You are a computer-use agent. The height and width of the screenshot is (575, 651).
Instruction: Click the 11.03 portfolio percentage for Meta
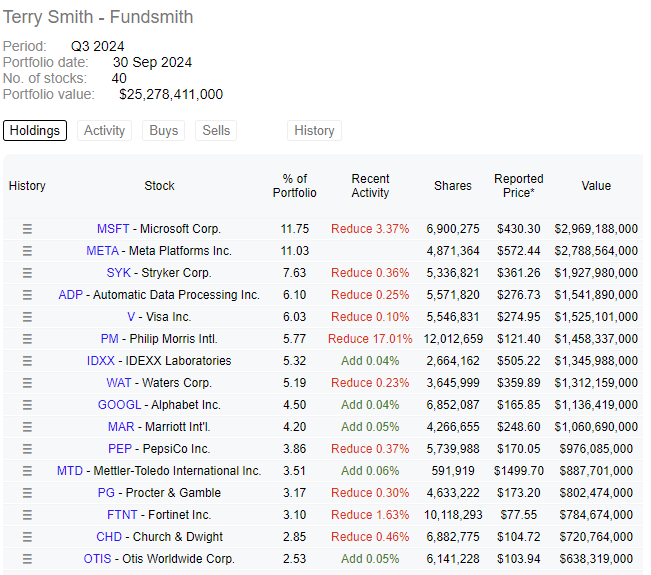click(x=295, y=251)
